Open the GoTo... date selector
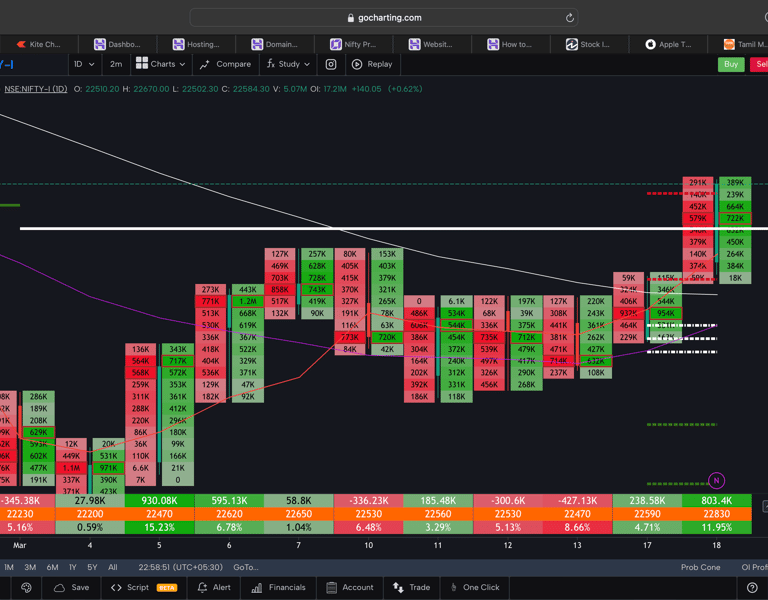The width and height of the screenshot is (768, 600). point(246,567)
